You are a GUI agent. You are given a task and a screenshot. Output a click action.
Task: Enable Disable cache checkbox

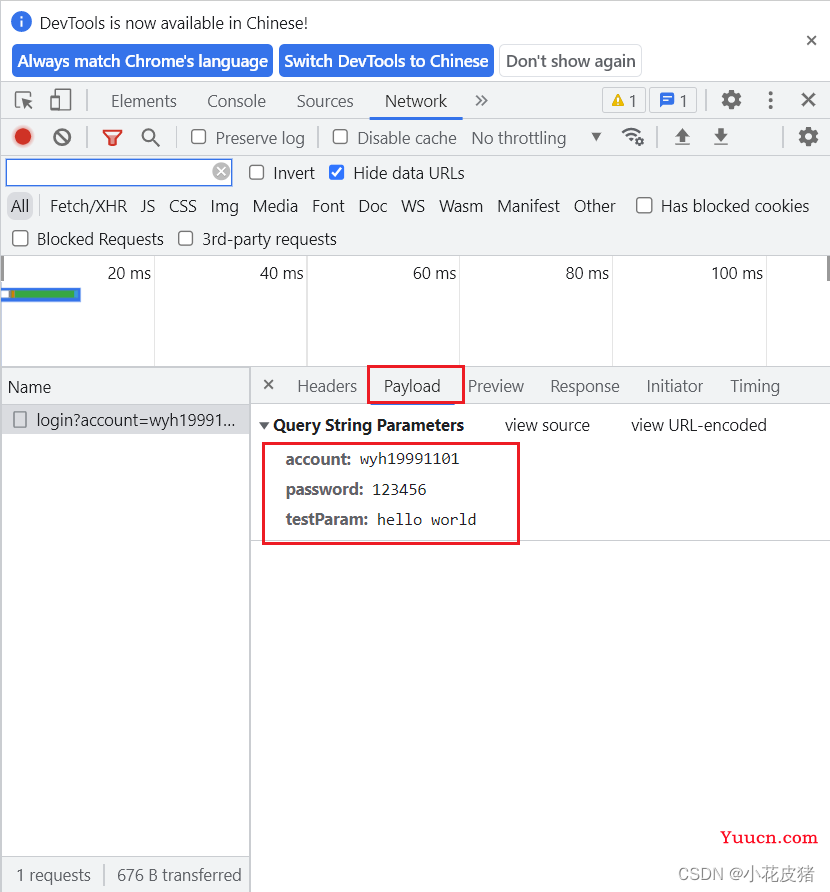click(340, 137)
